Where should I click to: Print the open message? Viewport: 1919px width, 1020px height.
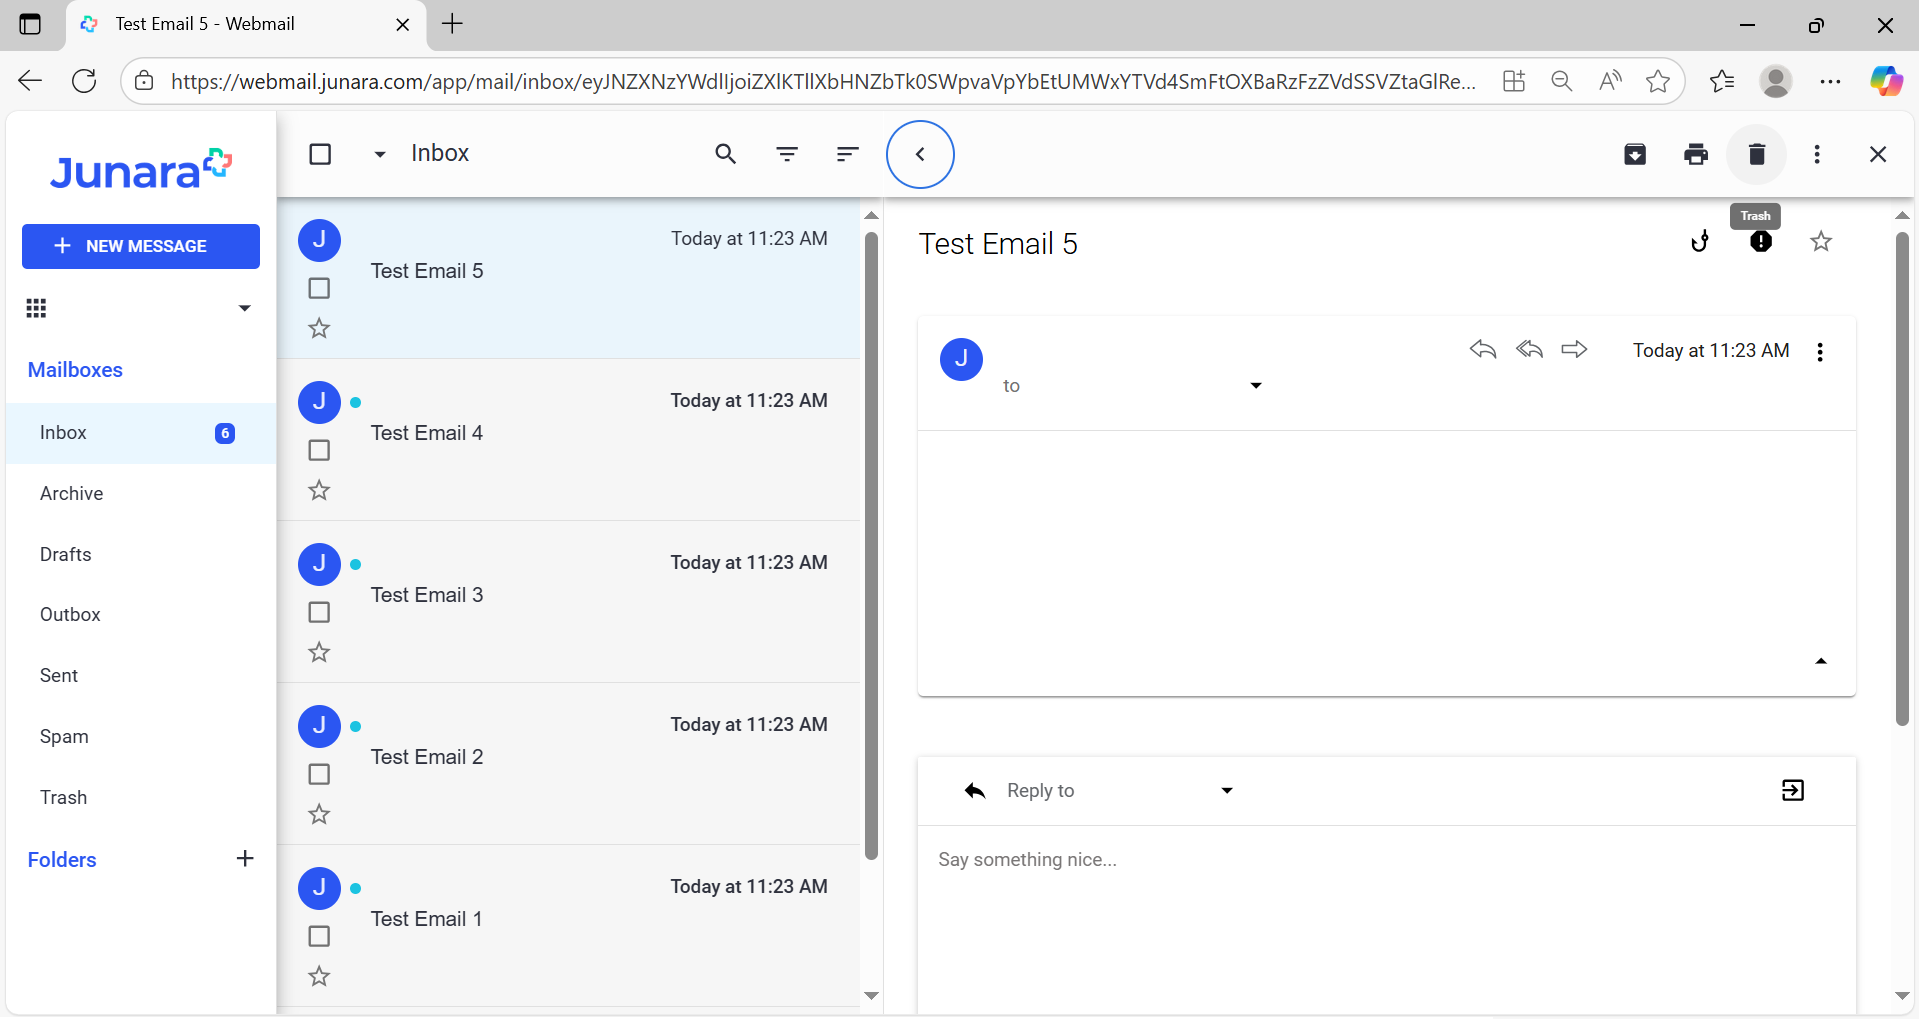pos(1696,154)
